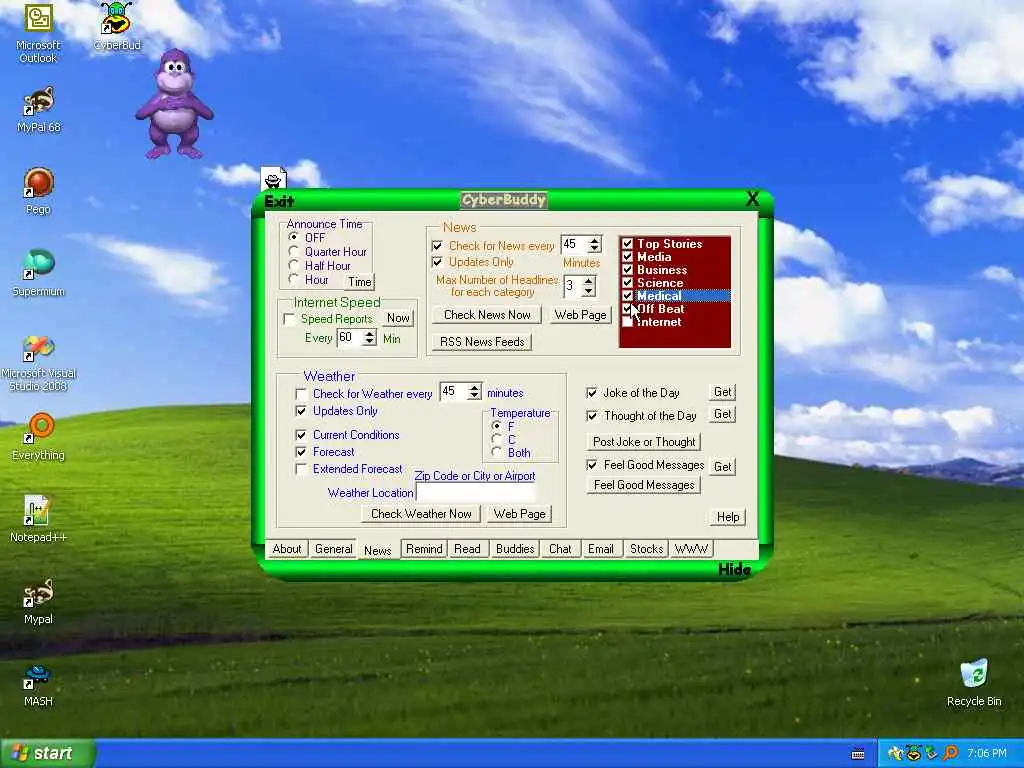Toggle Current Conditions checkbox
The width and height of the screenshot is (1024, 768).
point(301,435)
